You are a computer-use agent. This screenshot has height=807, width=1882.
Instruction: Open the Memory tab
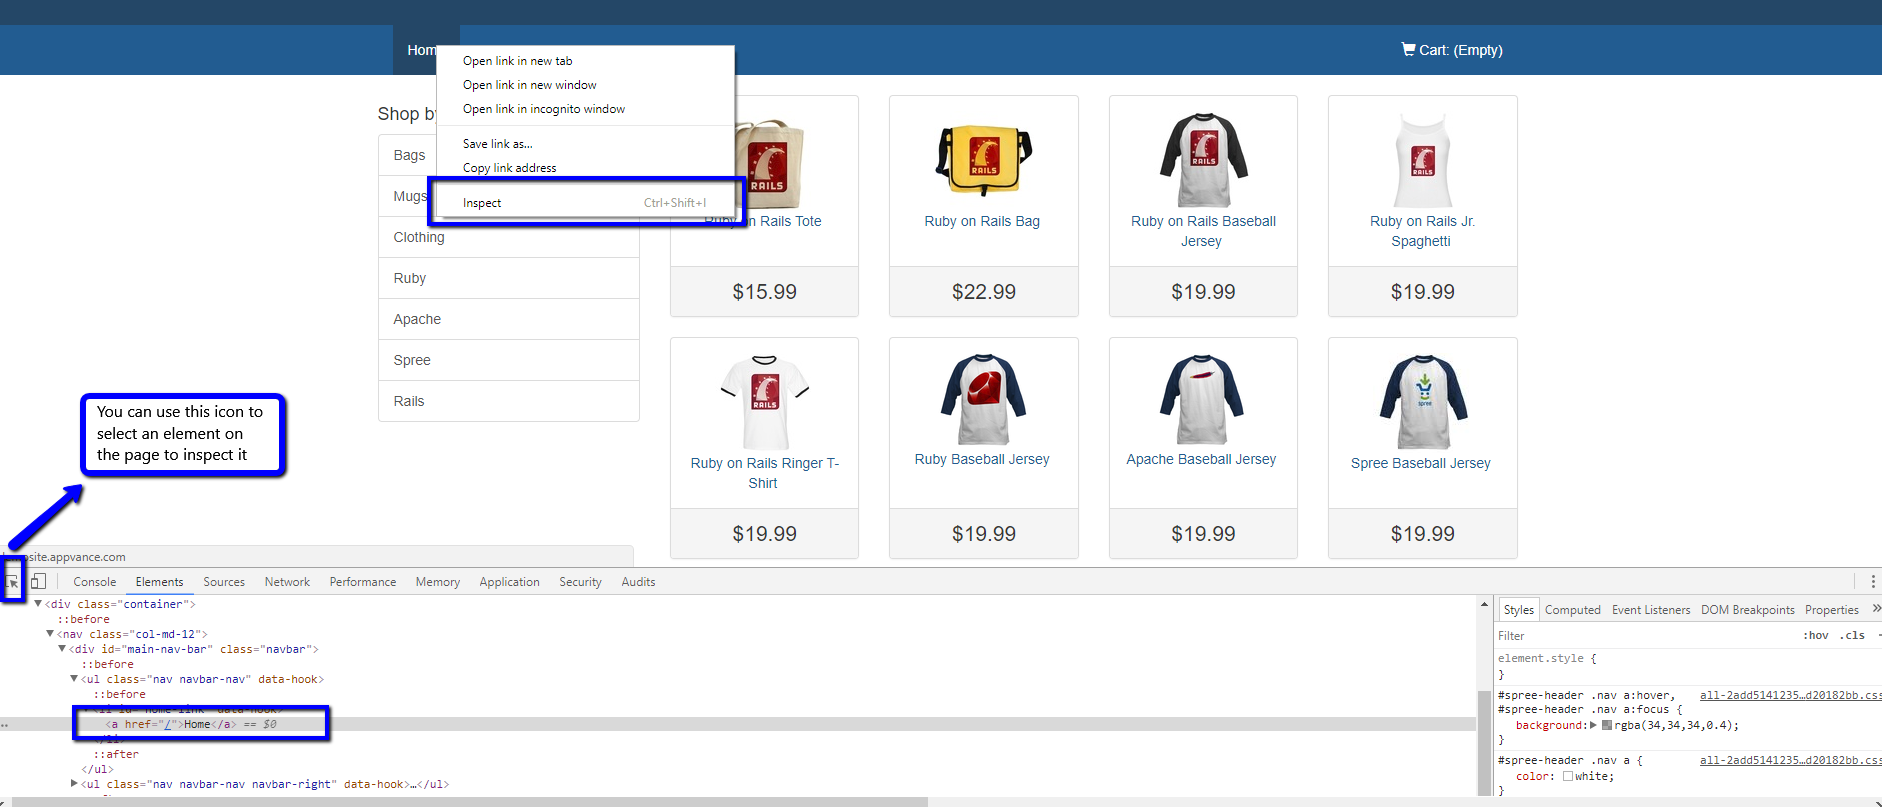point(438,582)
